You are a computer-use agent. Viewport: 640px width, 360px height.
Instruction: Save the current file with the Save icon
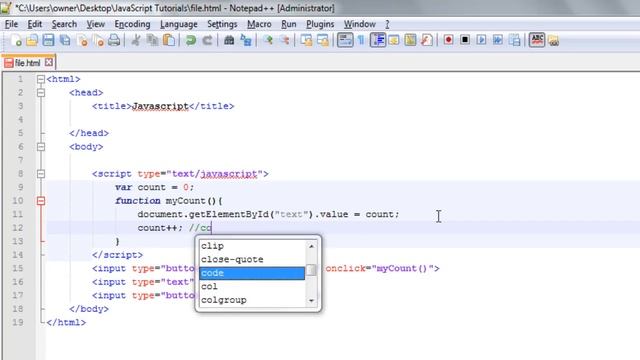coord(48,40)
